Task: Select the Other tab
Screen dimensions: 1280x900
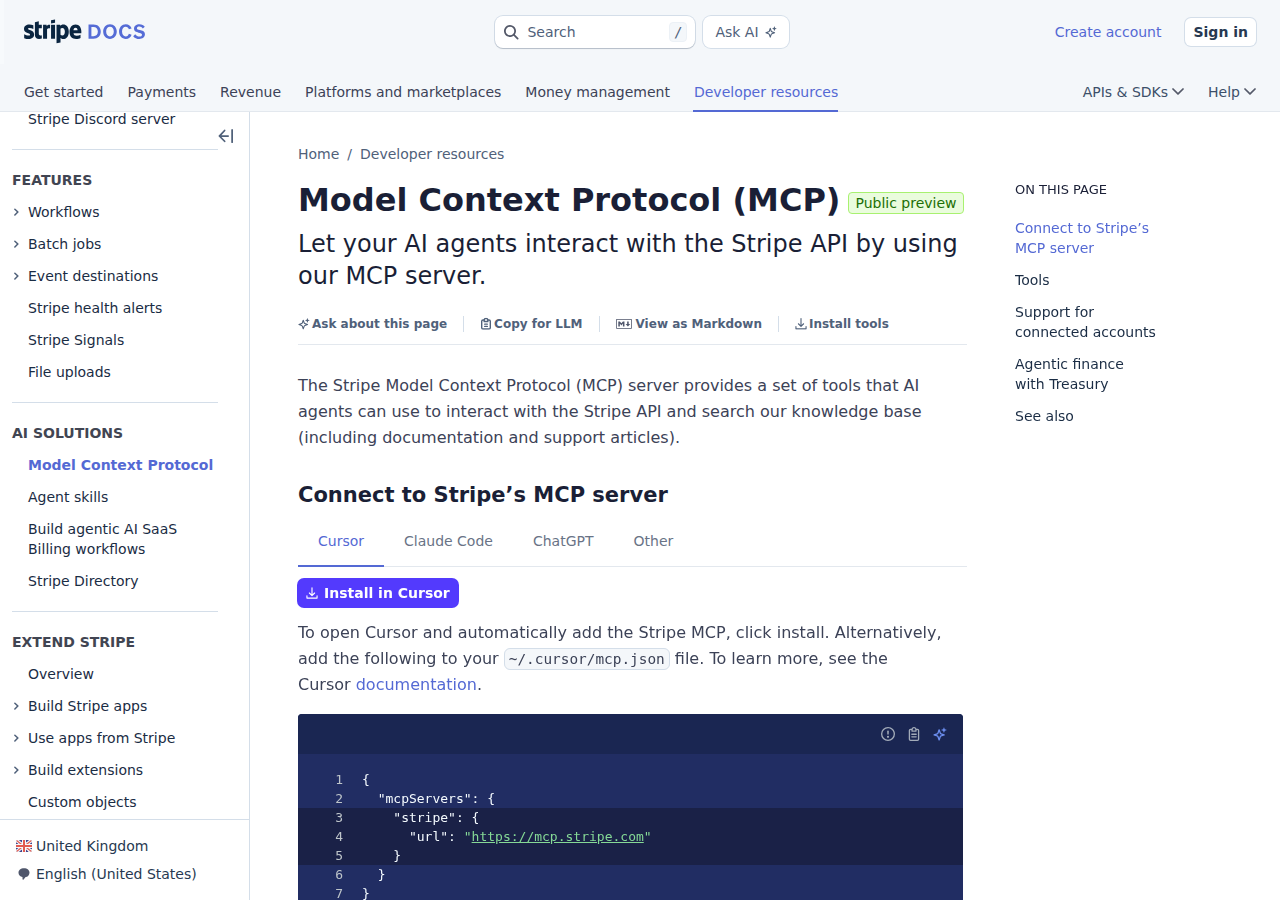Action: [x=653, y=541]
